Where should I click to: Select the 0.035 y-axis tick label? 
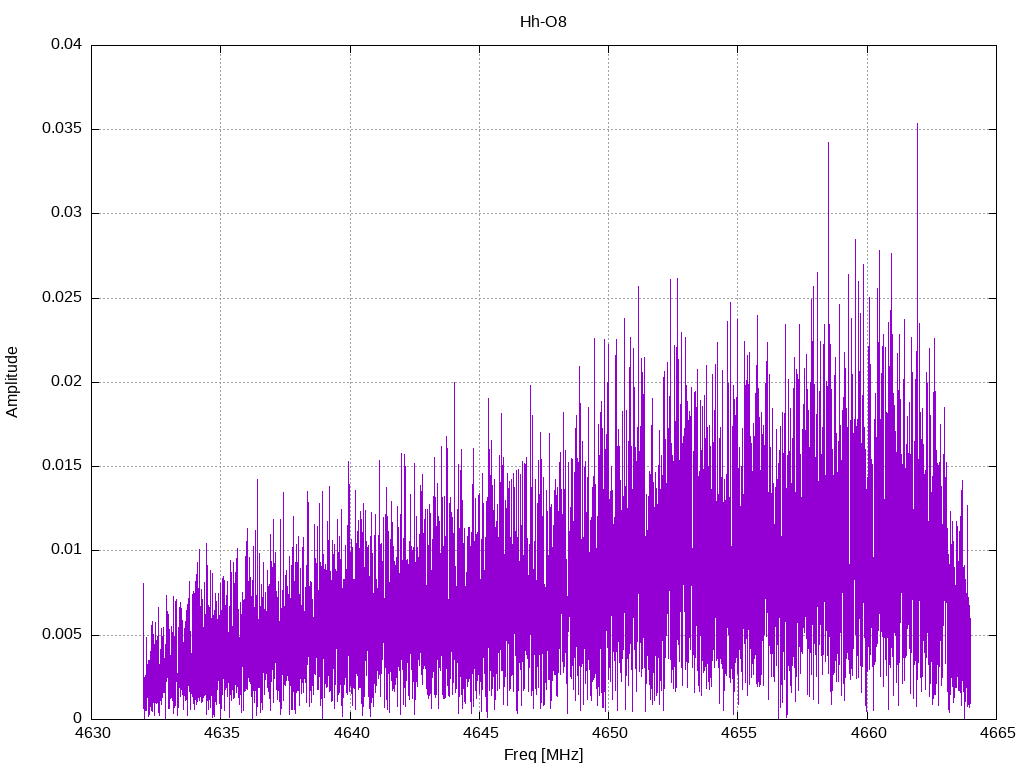pos(63,129)
